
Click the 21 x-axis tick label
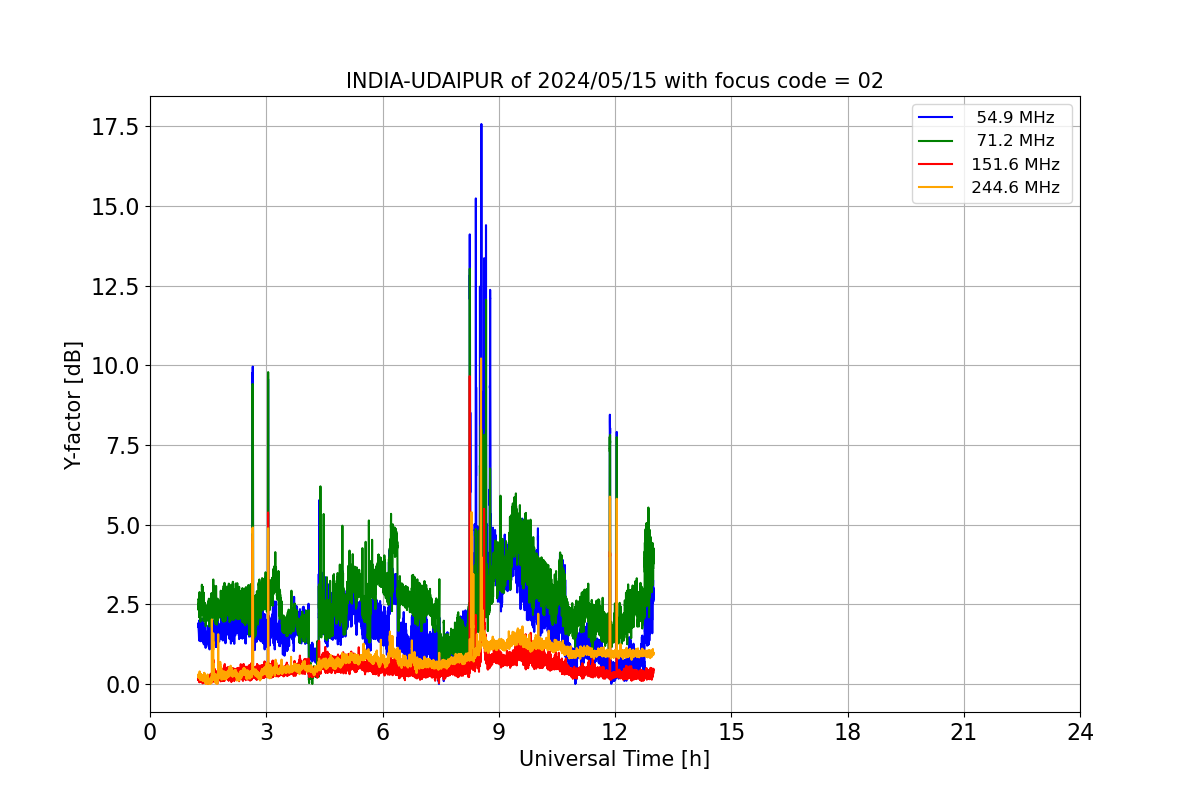click(x=964, y=732)
